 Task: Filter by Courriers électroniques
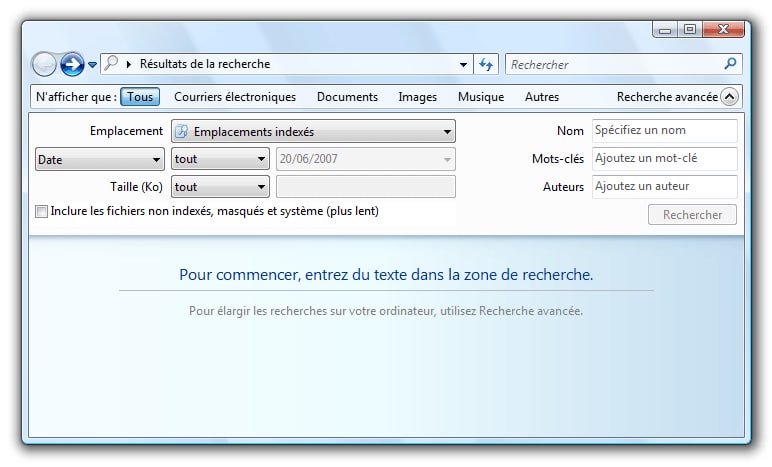235,97
